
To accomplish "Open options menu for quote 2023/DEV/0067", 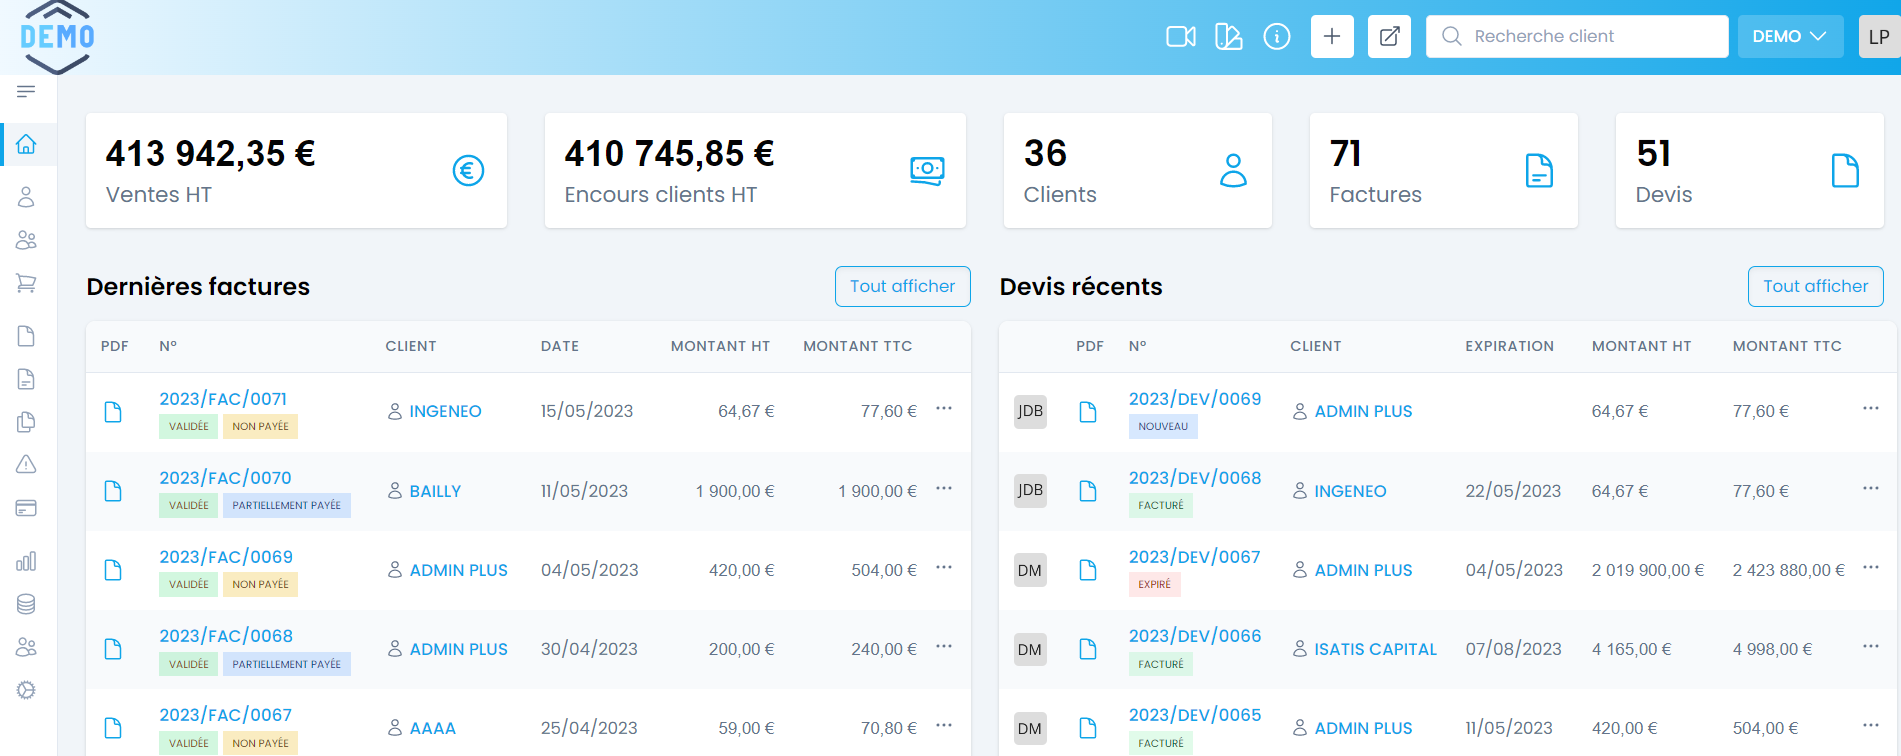I will (x=1870, y=568).
